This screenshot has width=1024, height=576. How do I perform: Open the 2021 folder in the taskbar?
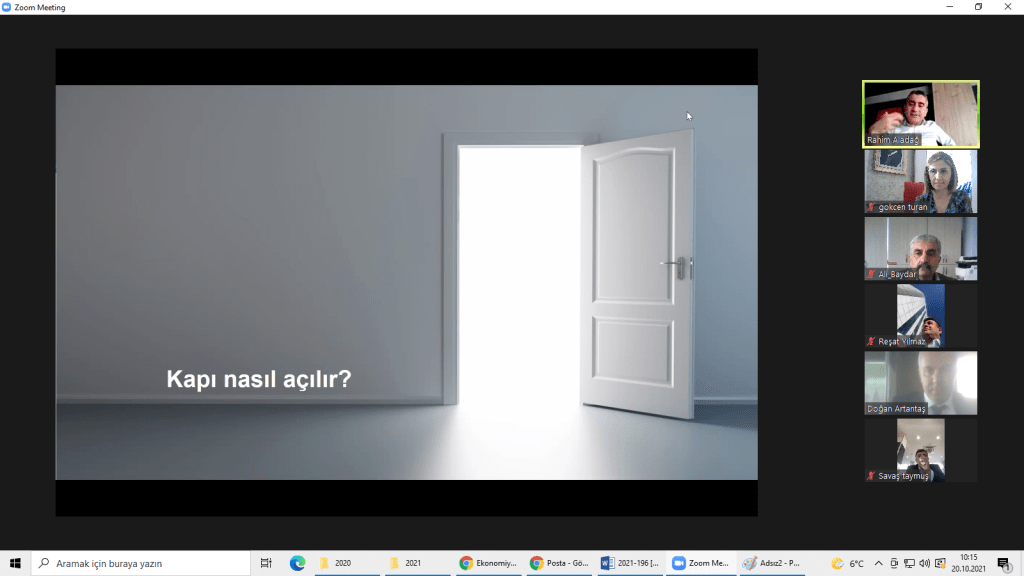pyautogui.click(x=417, y=563)
